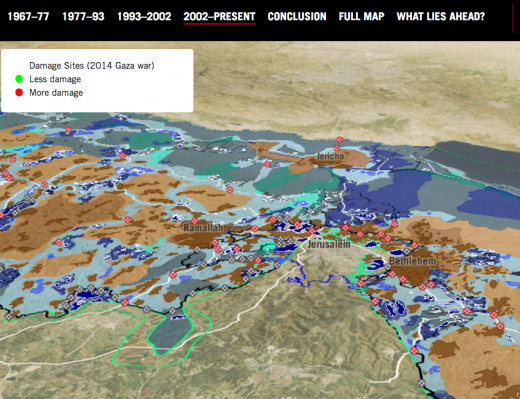Select grey marker atop the green-outlined enclave
This screenshot has height=399, width=520.
pyautogui.click(x=172, y=311)
